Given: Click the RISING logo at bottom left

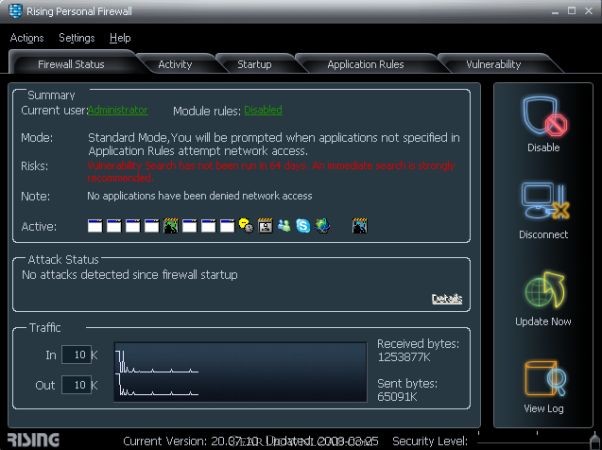Looking at the screenshot, I should (33, 440).
